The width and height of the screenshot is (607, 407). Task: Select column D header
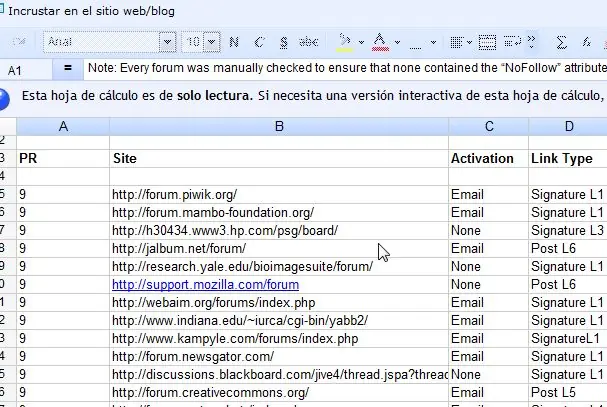pyautogui.click(x=568, y=126)
